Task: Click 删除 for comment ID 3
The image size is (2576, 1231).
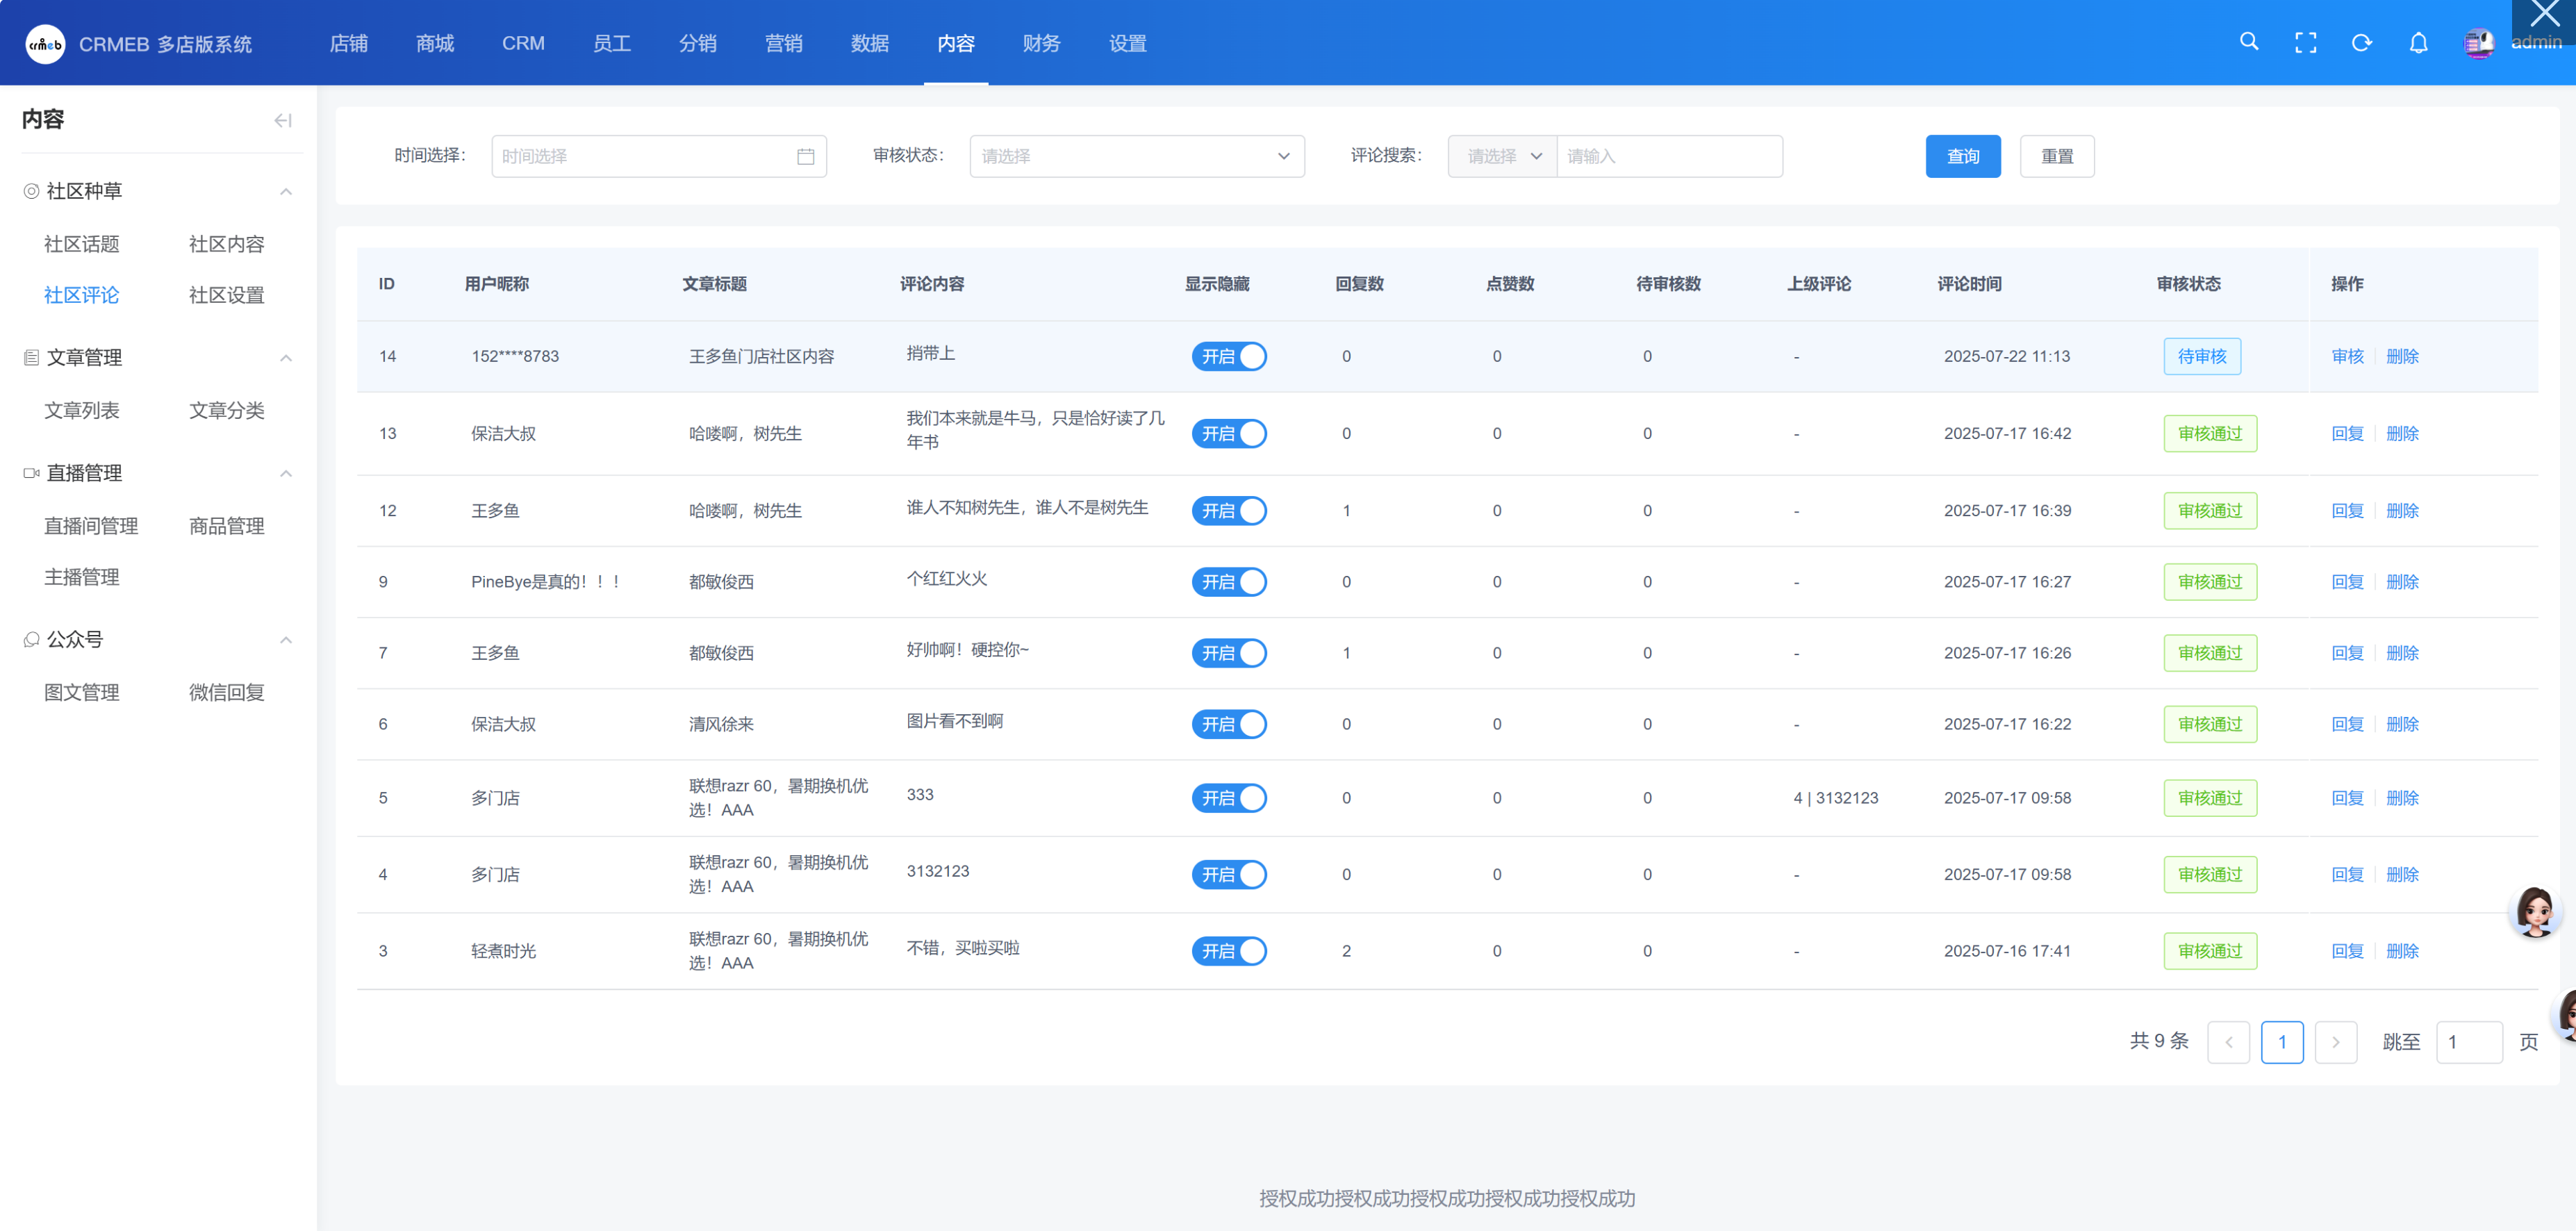Action: 2402,950
